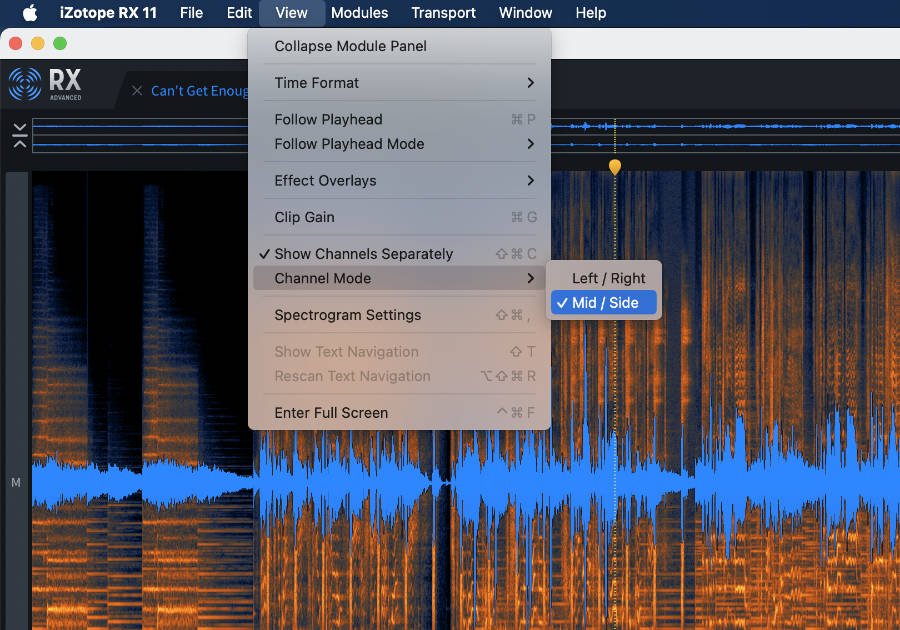This screenshot has height=630, width=900.
Task: Click the green zoom button
Action: [60, 44]
